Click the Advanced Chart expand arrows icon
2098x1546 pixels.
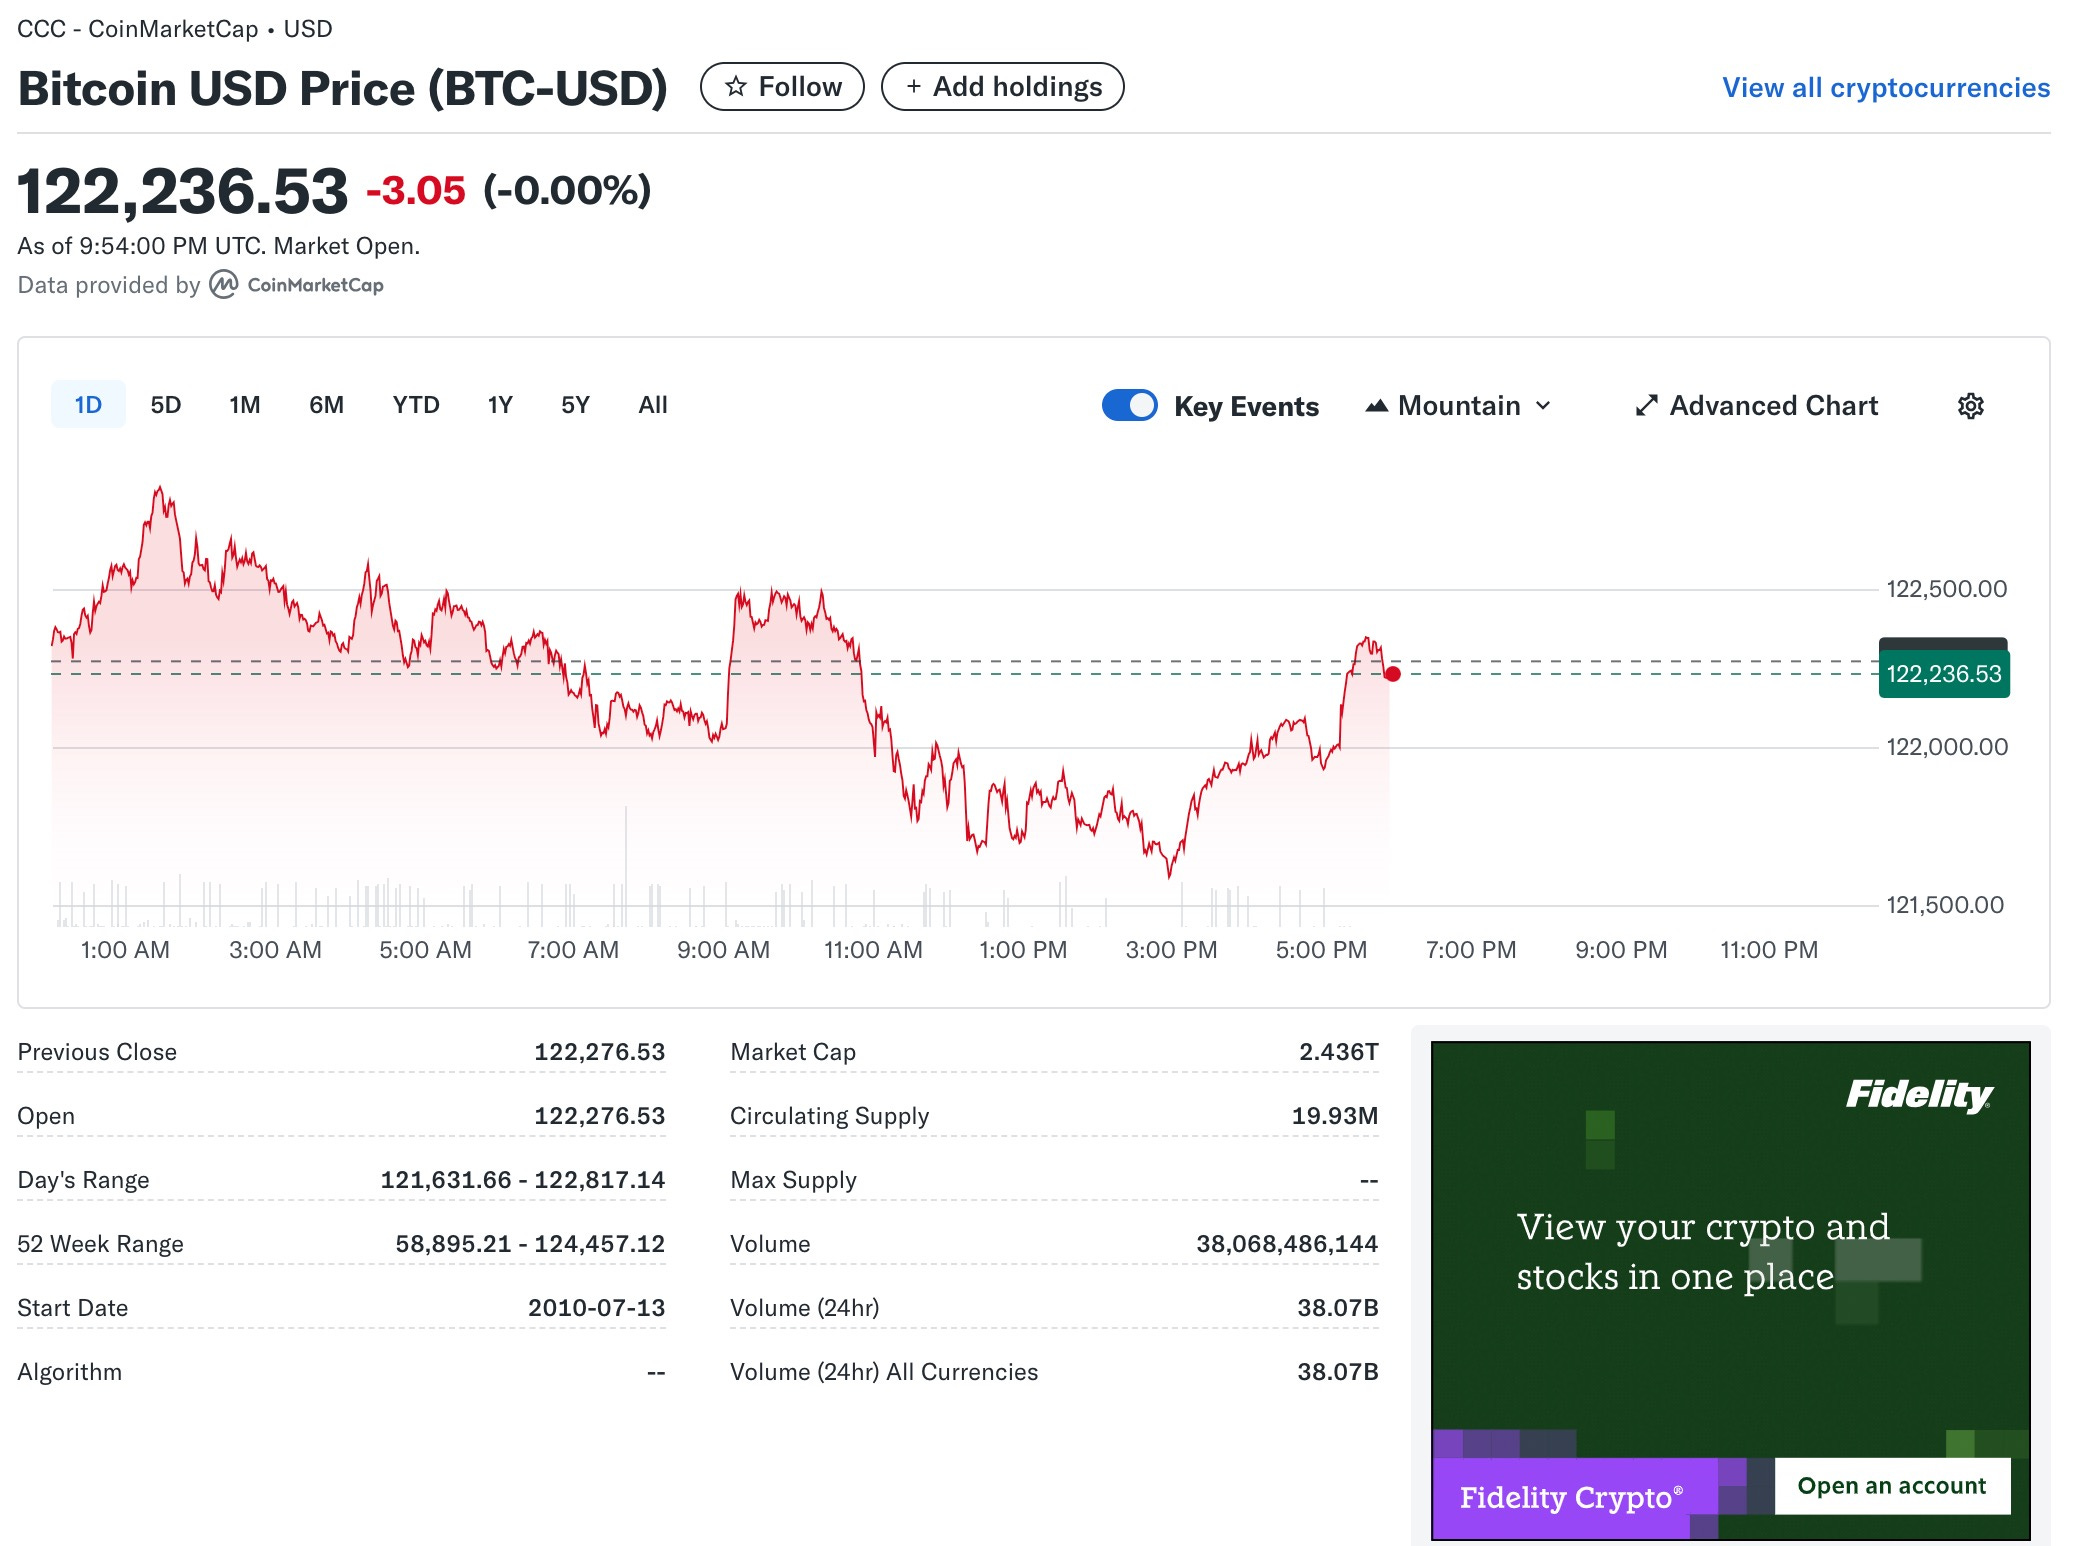1646,406
